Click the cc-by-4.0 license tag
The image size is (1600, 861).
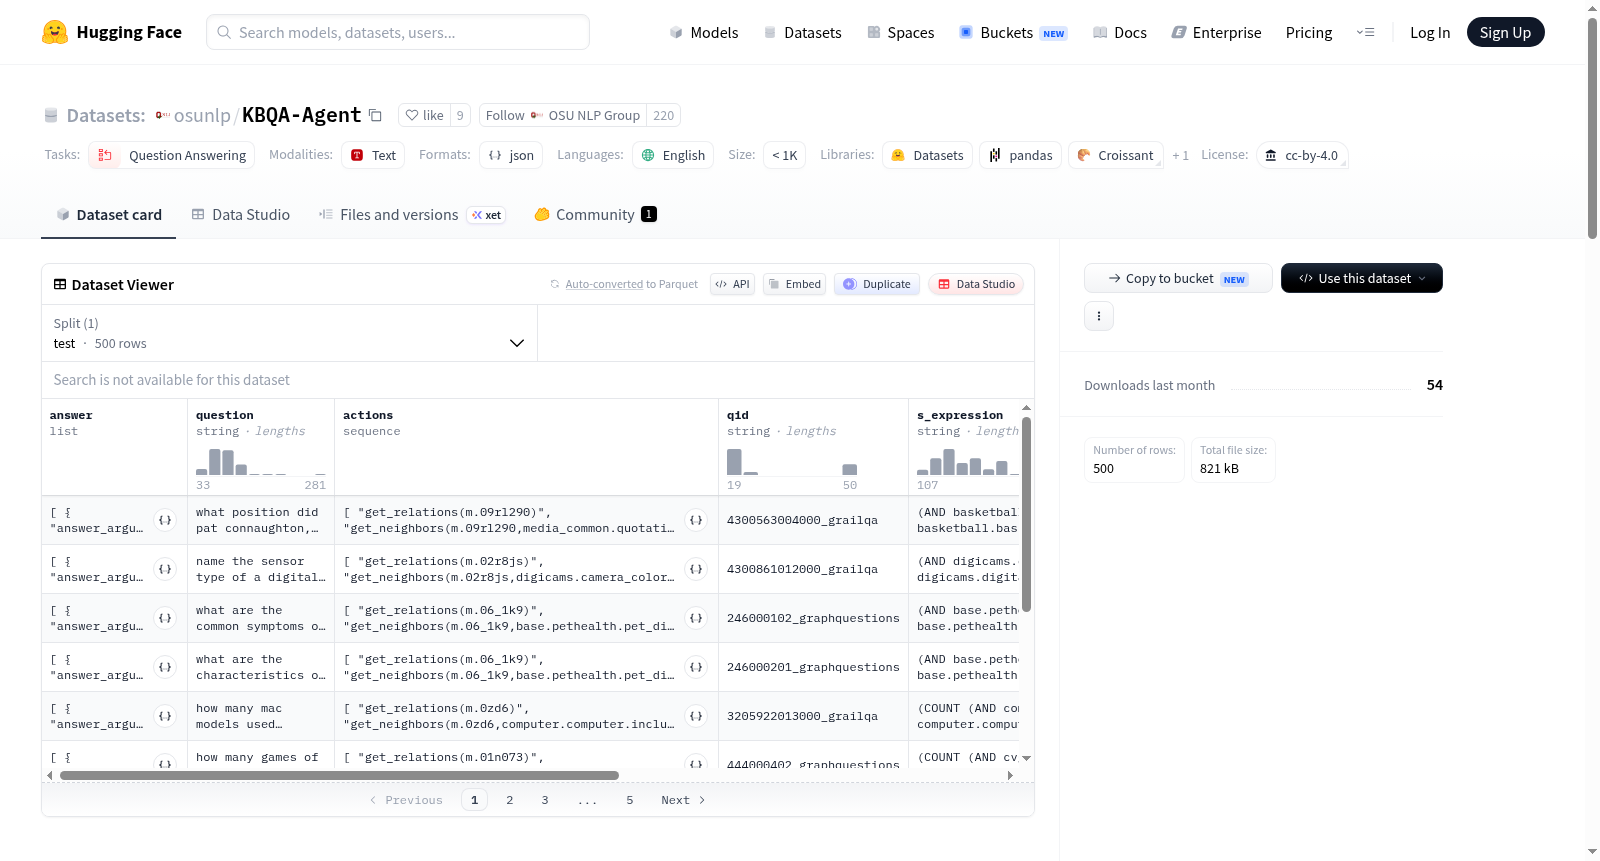click(x=1302, y=155)
